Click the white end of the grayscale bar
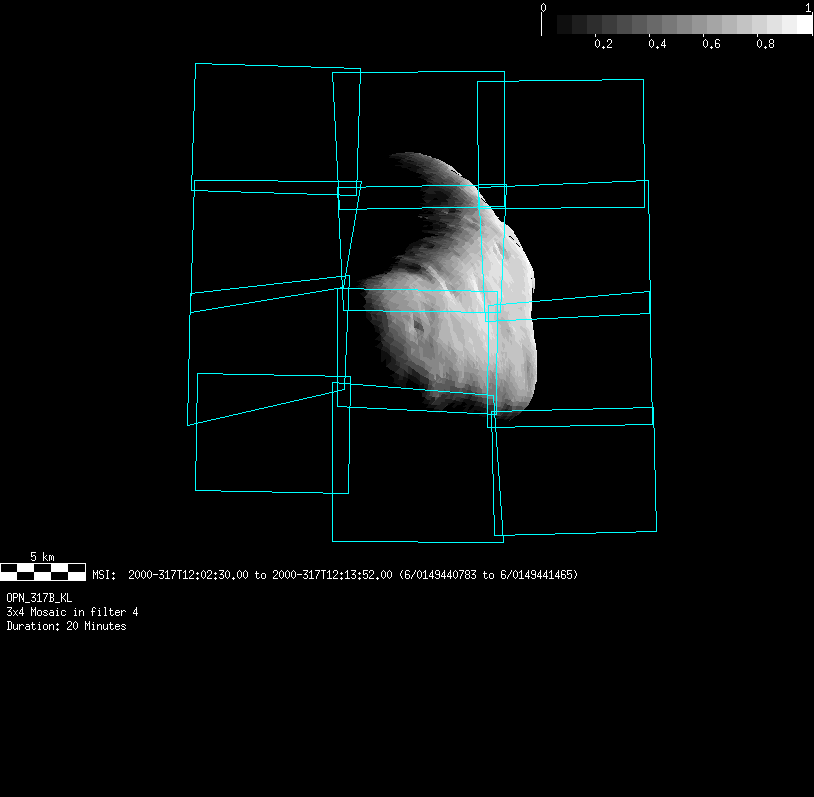The width and height of the screenshot is (814, 797). [x=802, y=25]
